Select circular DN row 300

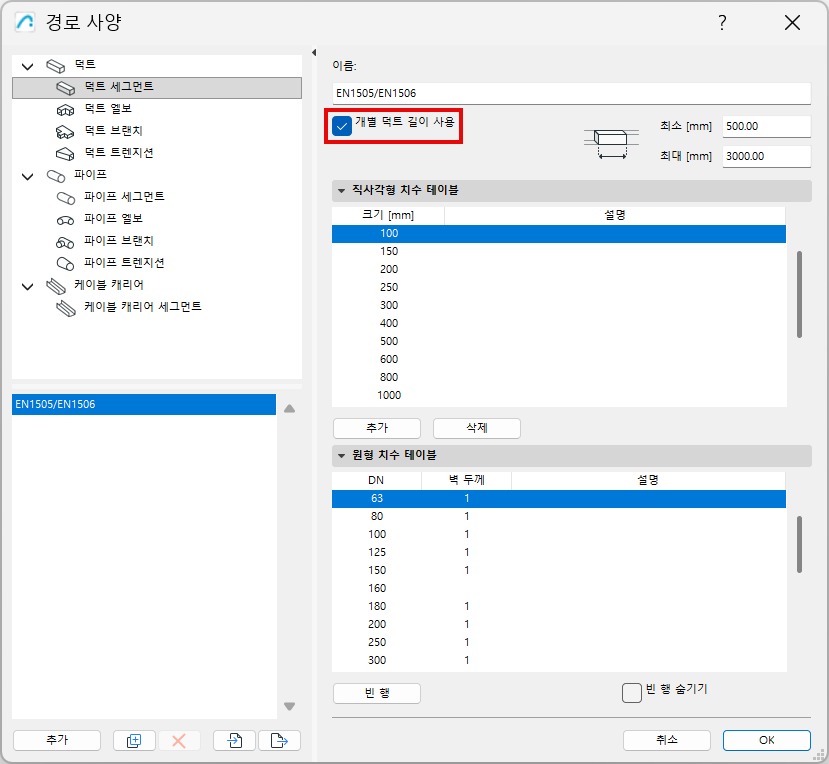coord(559,660)
